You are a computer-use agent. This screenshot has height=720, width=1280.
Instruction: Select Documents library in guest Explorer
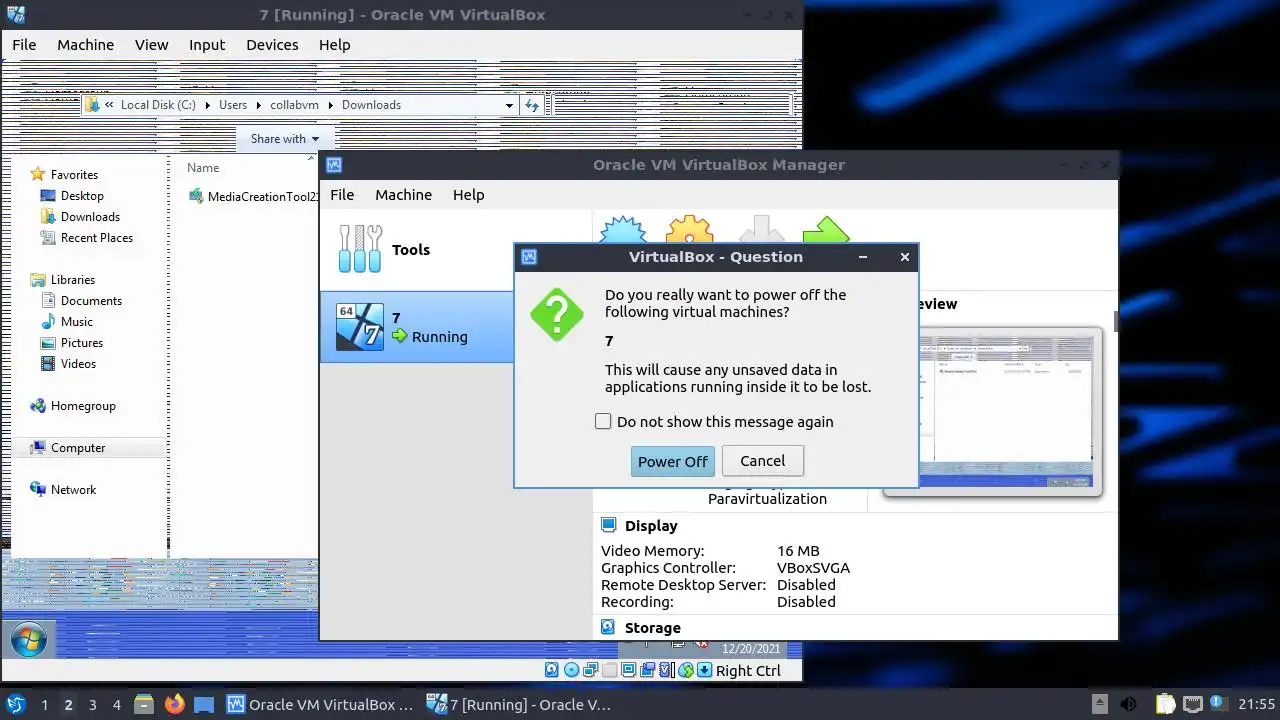[x=91, y=301]
